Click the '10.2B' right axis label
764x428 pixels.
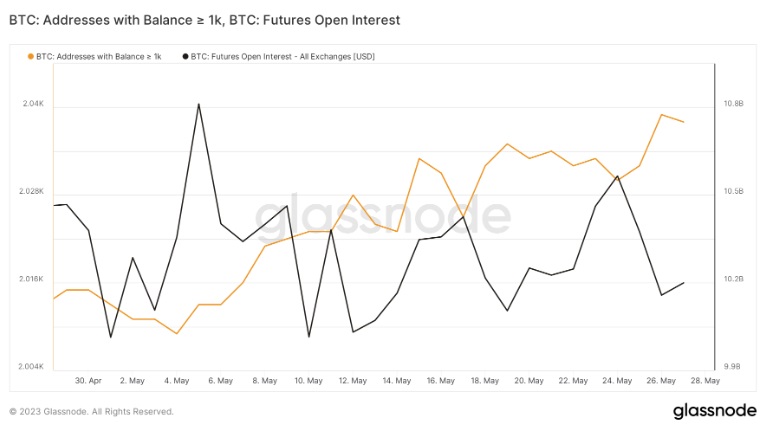[x=733, y=279]
